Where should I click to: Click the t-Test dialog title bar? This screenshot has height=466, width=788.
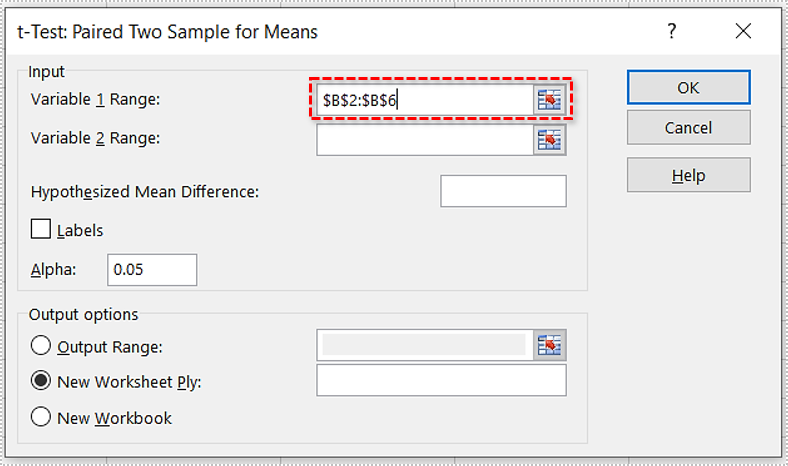coord(300,31)
